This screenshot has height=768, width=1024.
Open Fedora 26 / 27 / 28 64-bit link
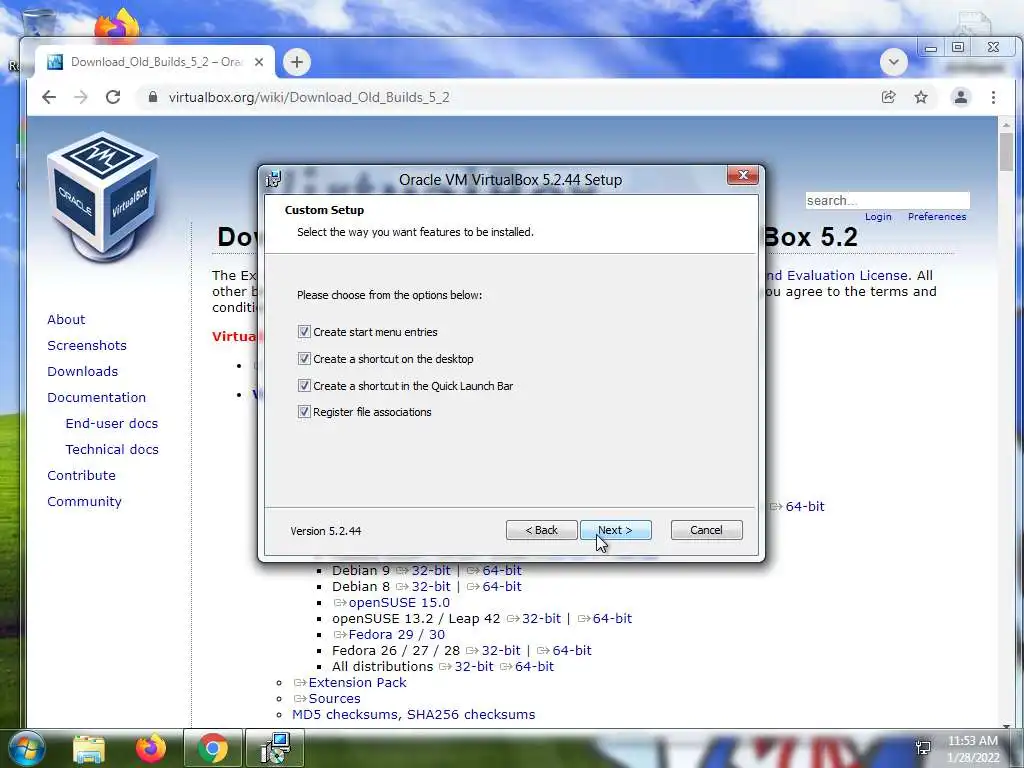[572, 650]
